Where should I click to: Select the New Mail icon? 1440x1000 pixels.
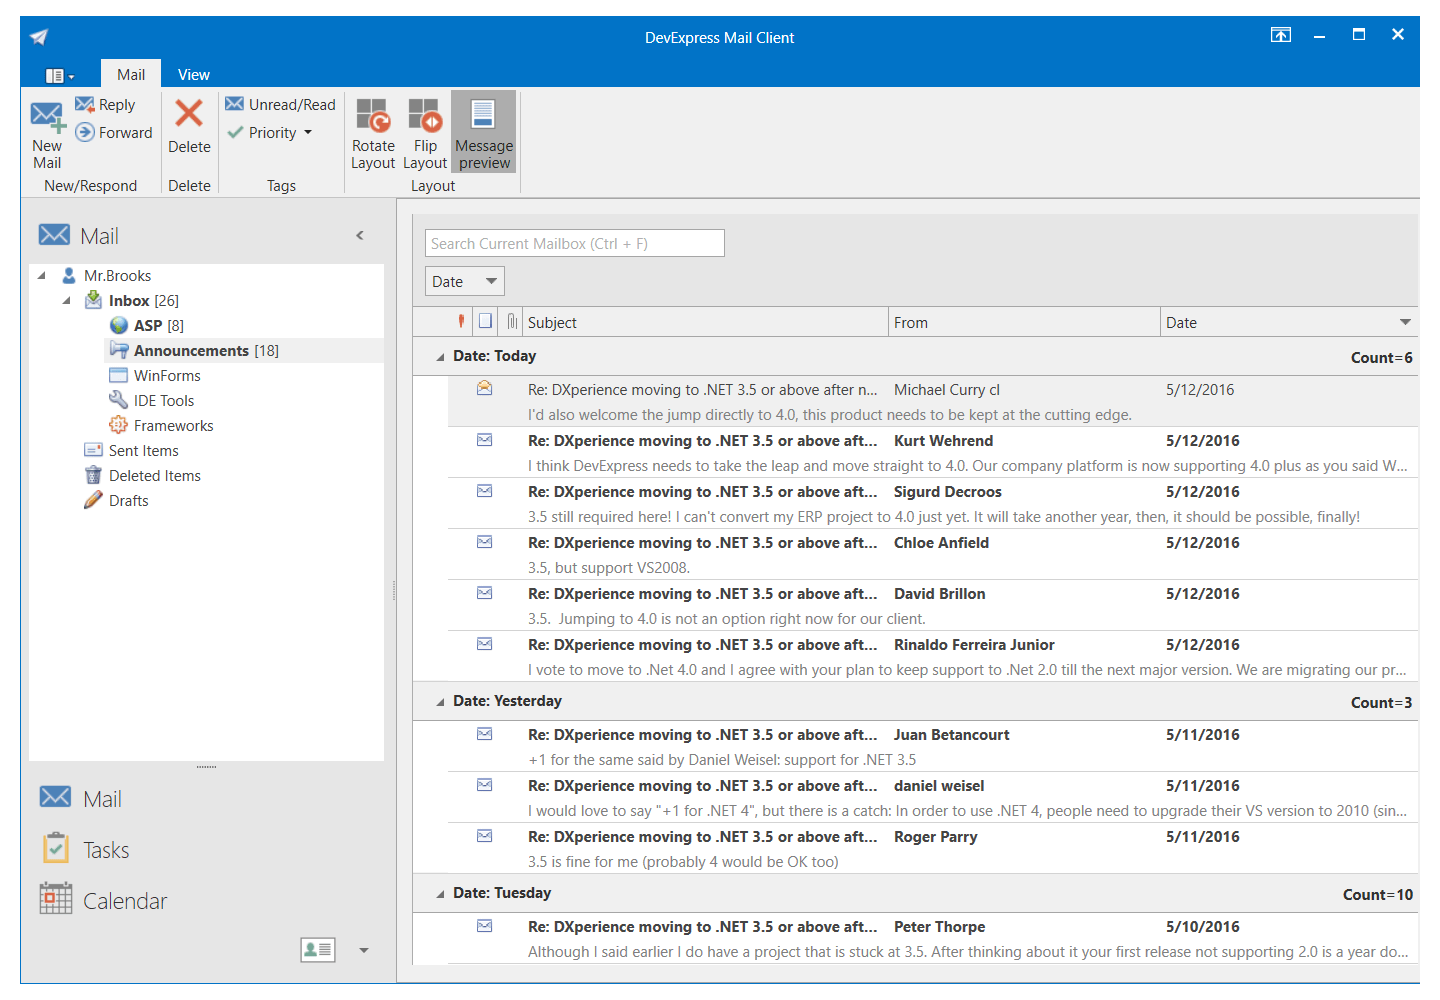click(46, 130)
